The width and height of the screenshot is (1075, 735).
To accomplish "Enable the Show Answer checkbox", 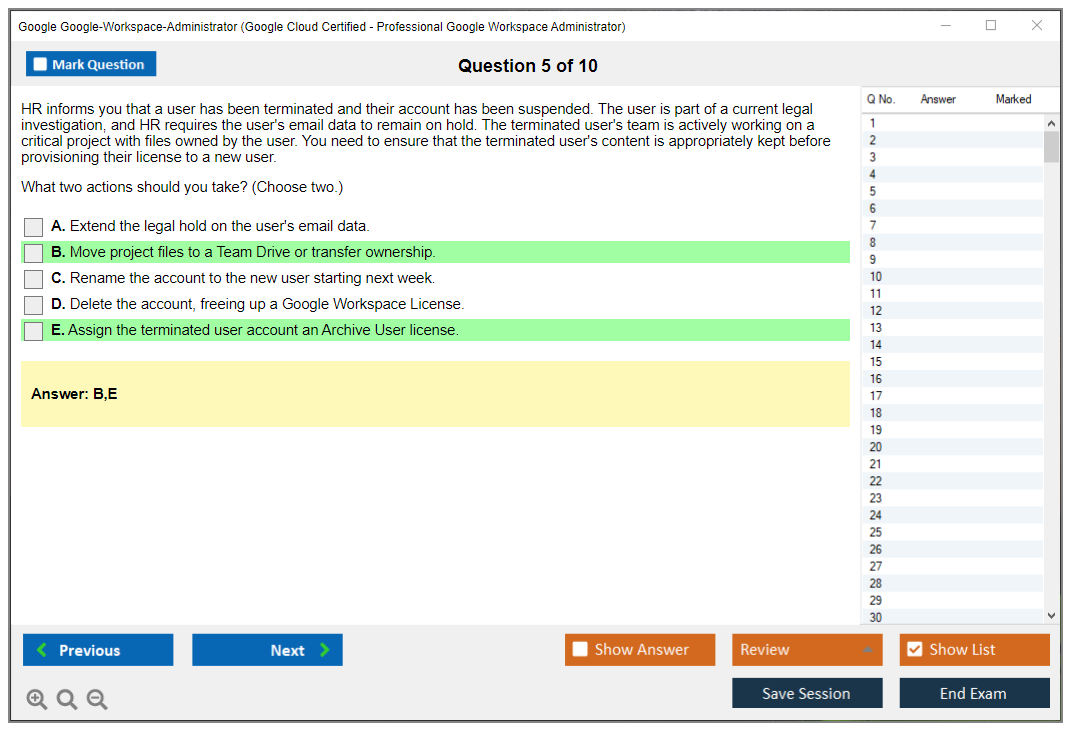I will [580, 650].
